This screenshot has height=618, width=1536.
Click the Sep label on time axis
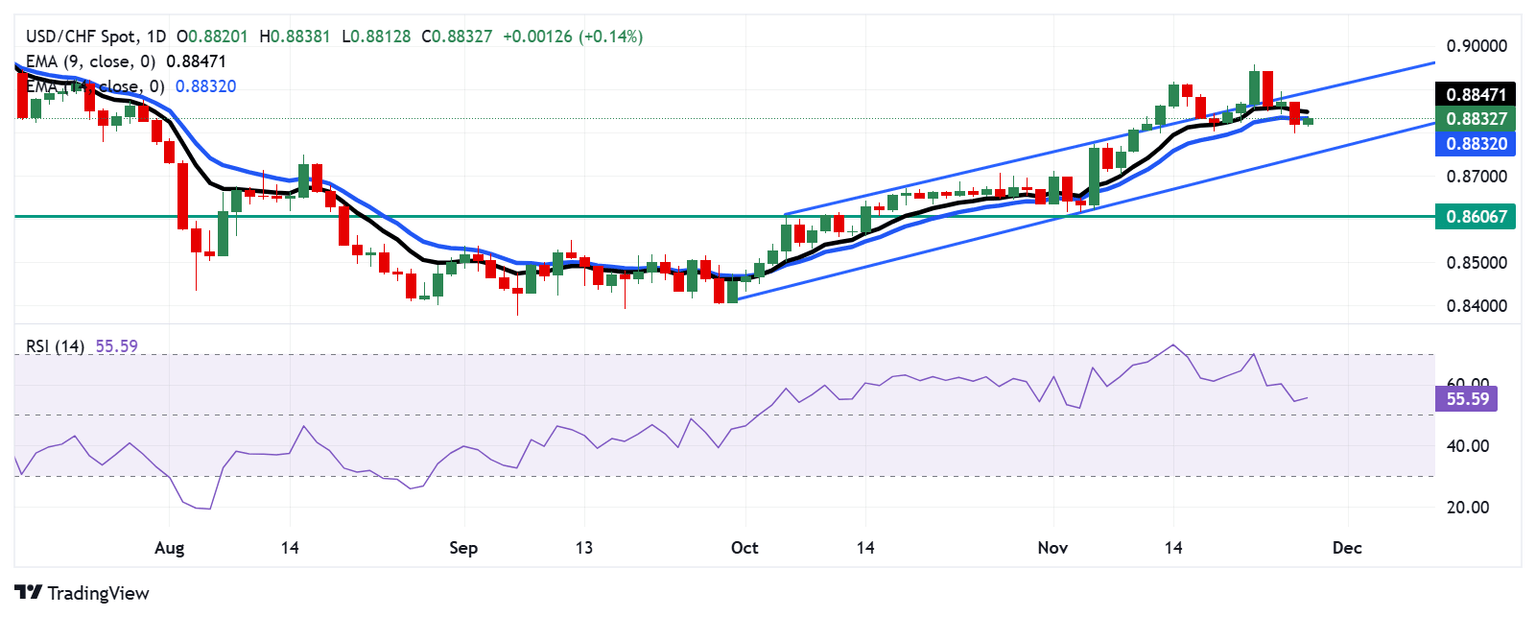[x=463, y=549]
